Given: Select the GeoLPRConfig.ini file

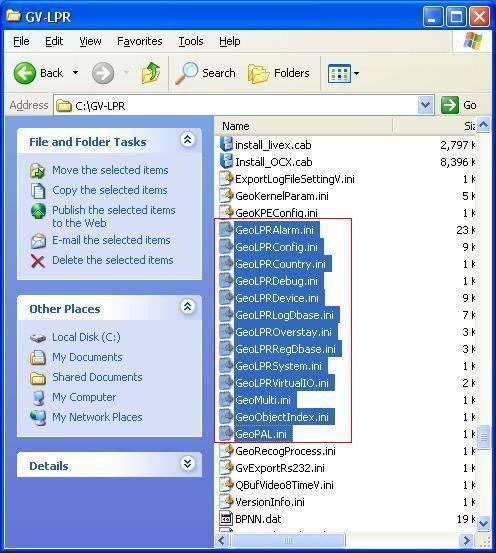Looking at the screenshot, I should click(x=276, y=247).
